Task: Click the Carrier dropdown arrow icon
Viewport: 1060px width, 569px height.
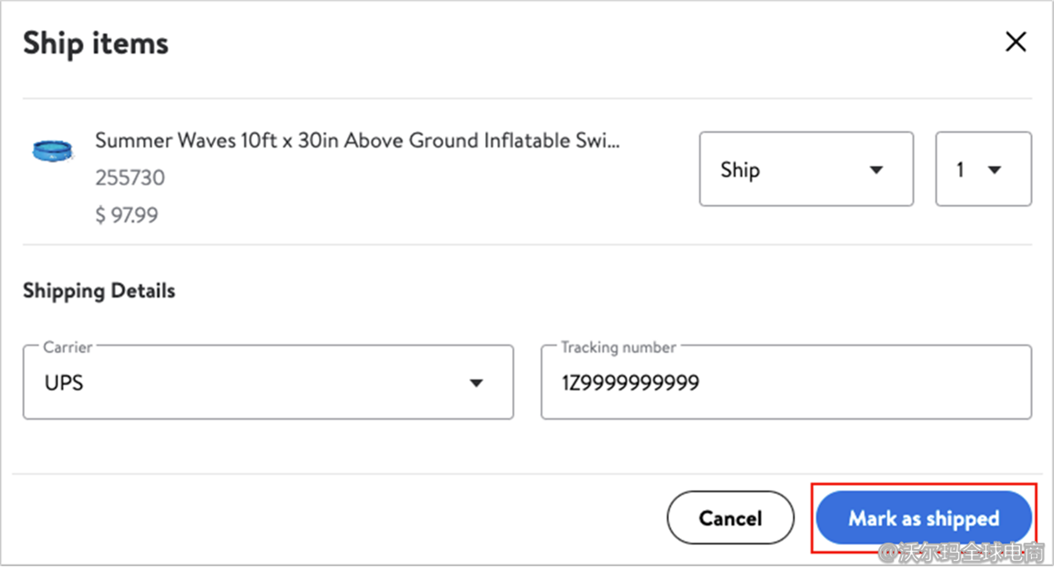Action: [x=477, y=383]
